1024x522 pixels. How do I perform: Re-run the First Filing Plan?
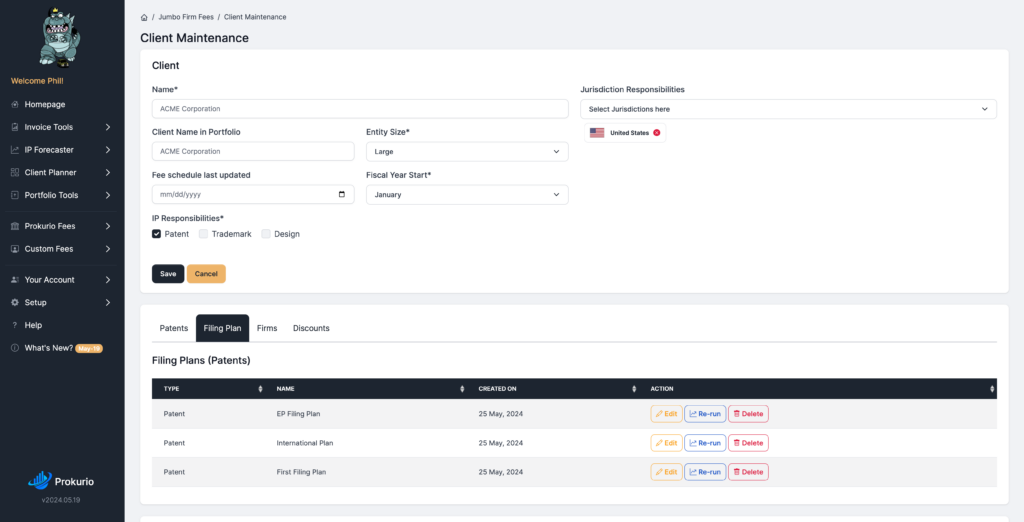pos(705,472)
